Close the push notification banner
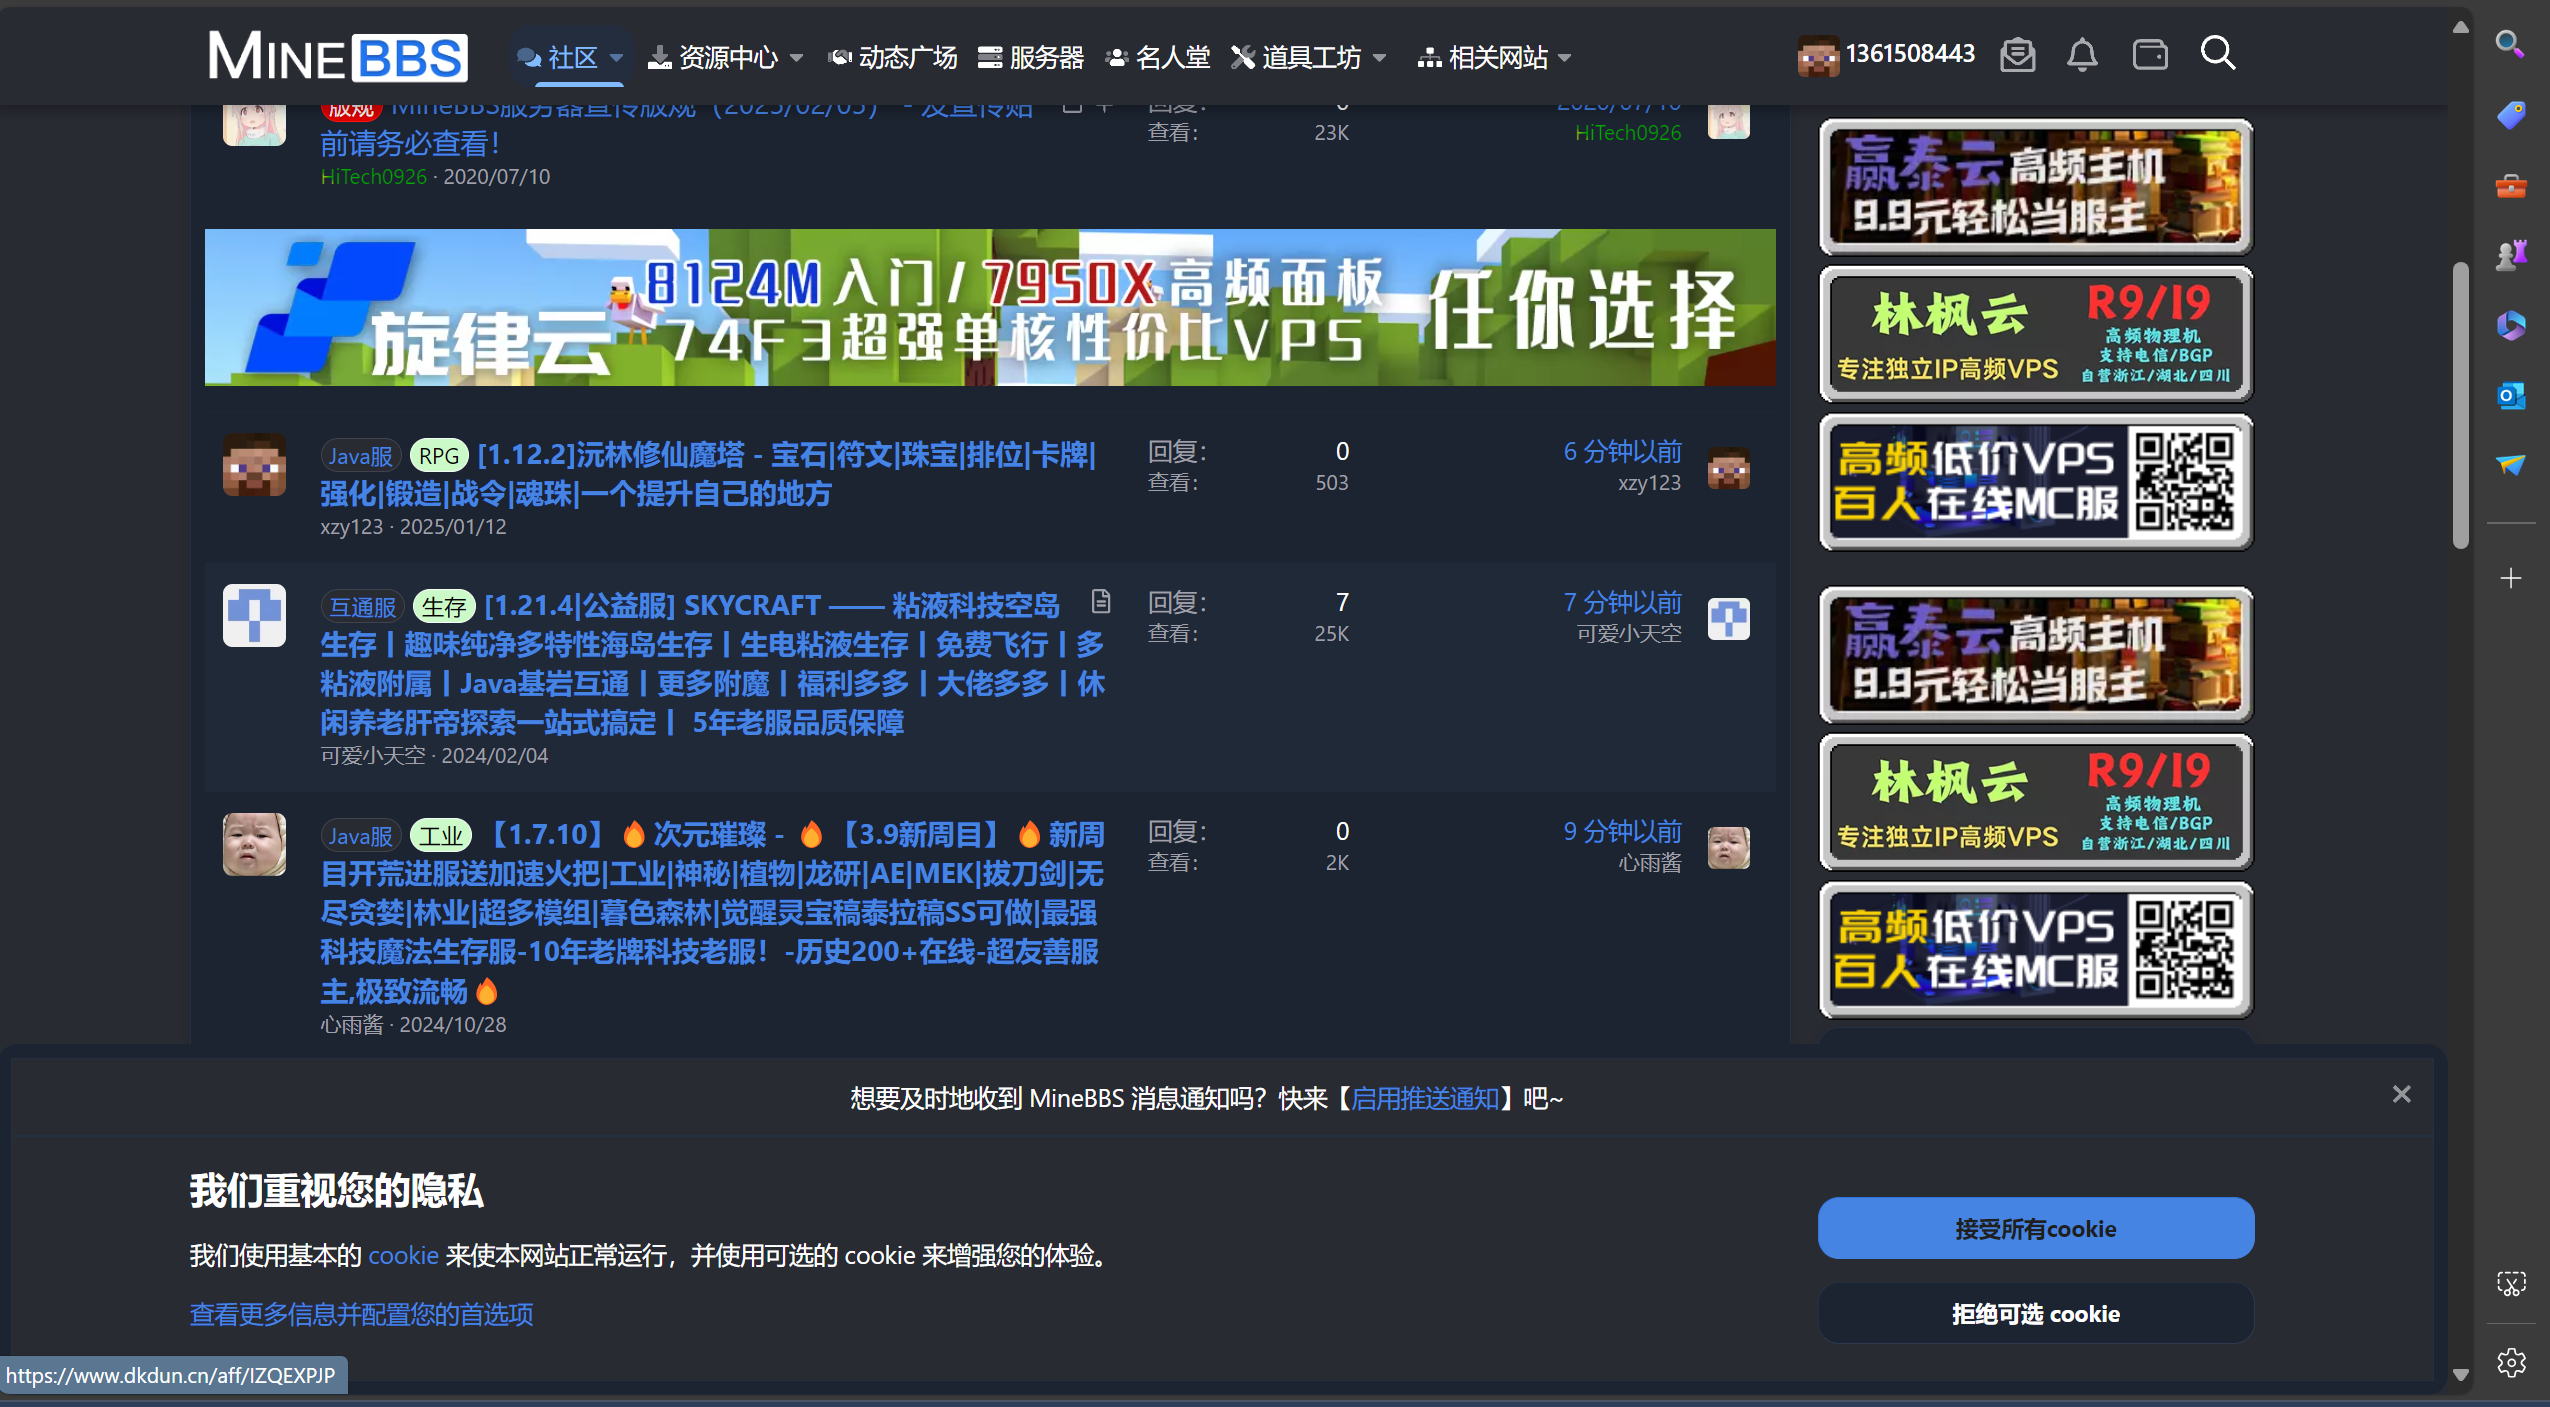Screen dimensions: 2550x1407 (x=2401, y=1095)
